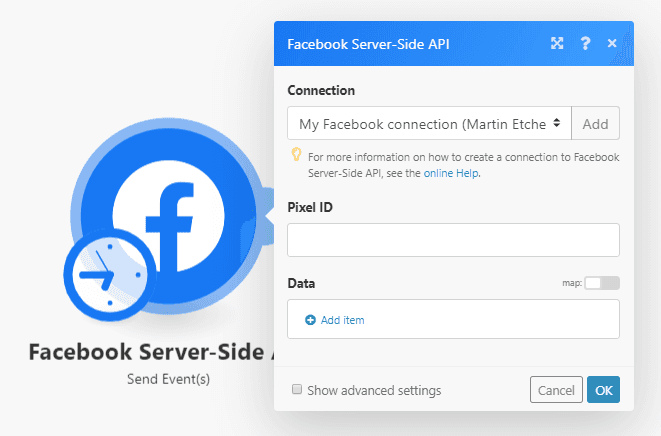Click the Pixel ID field label

pos(312,207)
